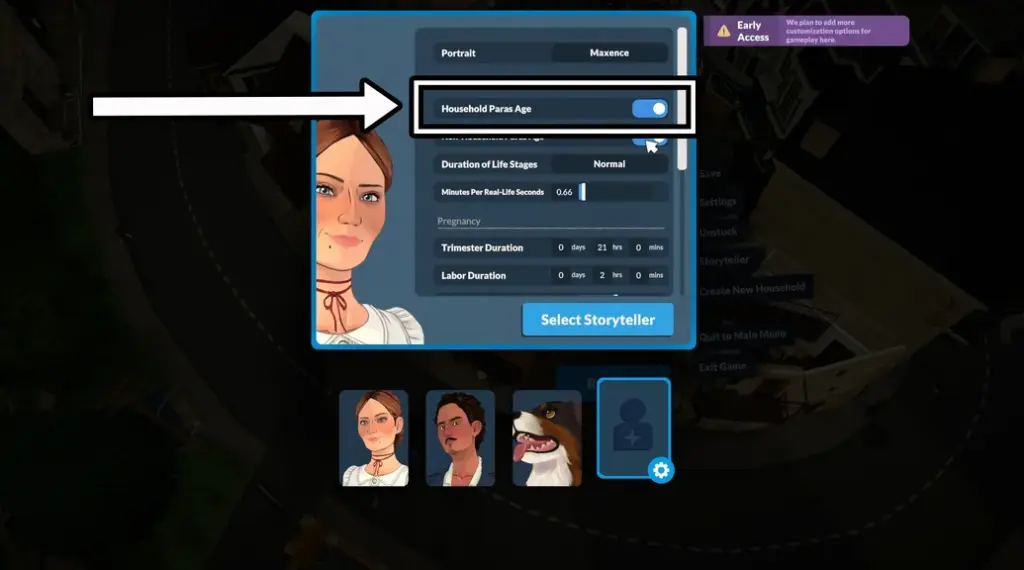Open Settings in the pause menu
Image resolution: width=1024 pixels, height=570 pixels.
(718, 202)
